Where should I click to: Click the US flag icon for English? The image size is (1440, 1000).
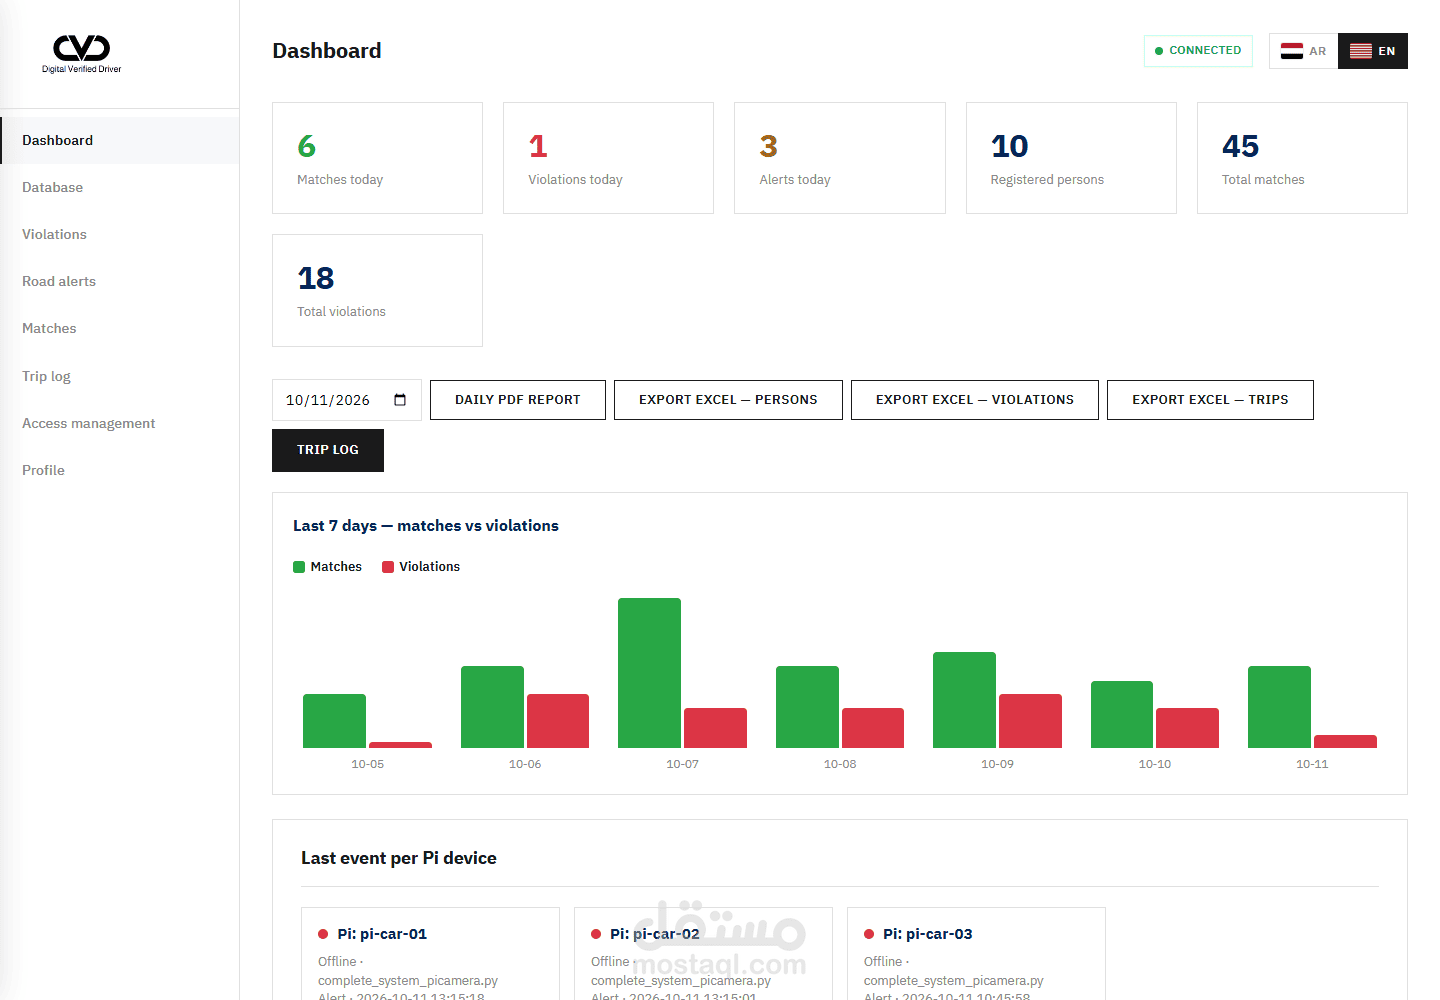coord(1361,51)
